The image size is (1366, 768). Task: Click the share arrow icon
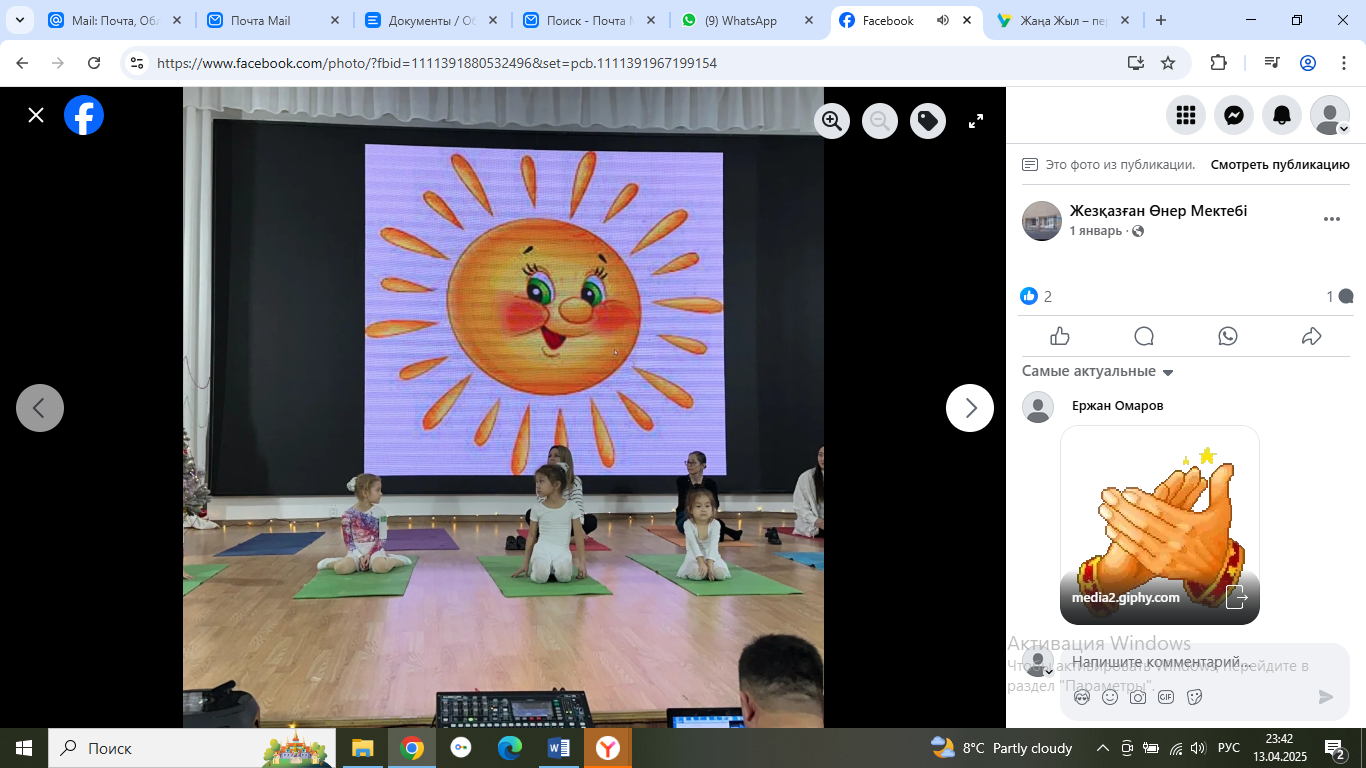click(x=1312, y=336)
